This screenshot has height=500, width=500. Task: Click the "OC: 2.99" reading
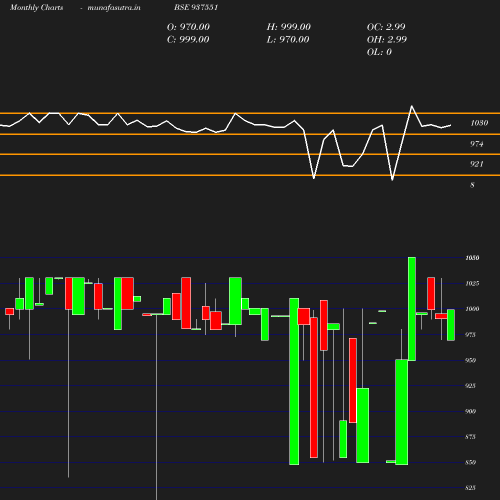(x=386, y=27)
